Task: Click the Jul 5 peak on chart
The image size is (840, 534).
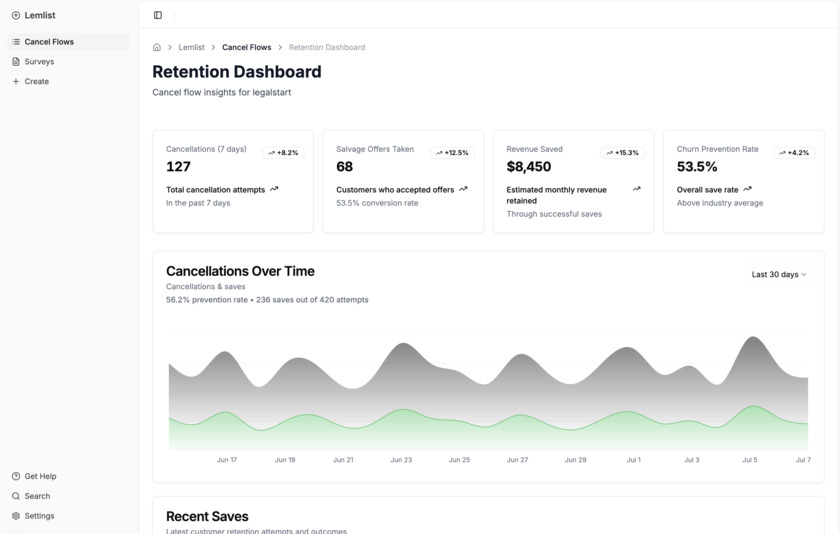Action: (x=750, y=340)
